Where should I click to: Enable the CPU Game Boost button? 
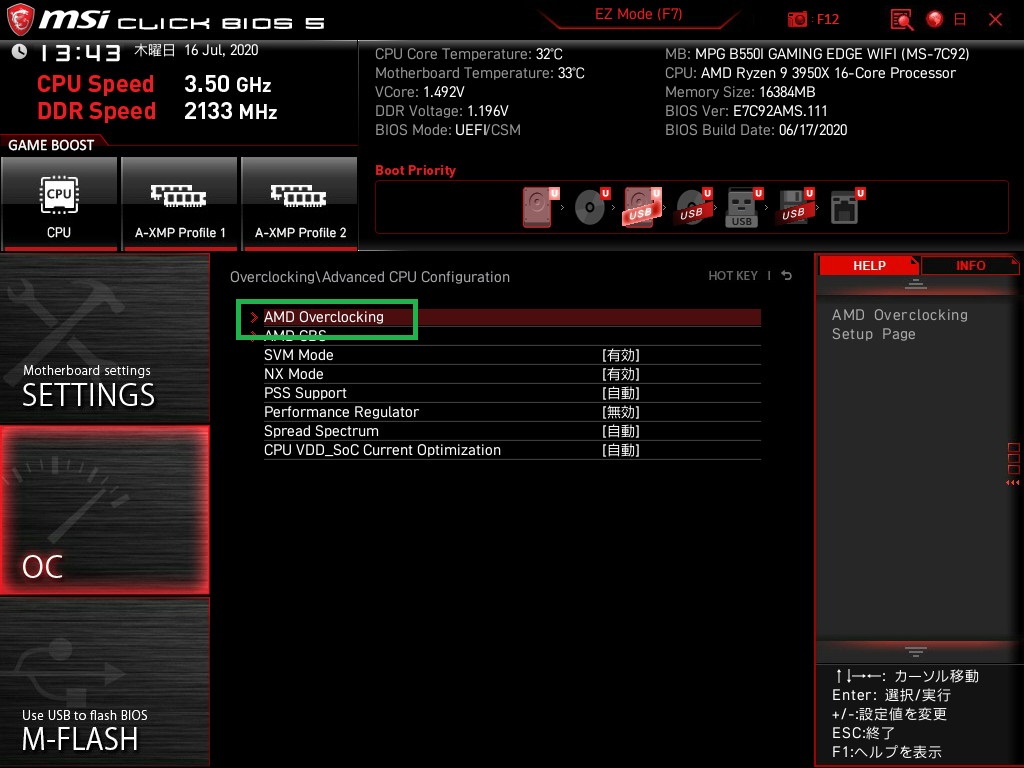coord(59,204)
